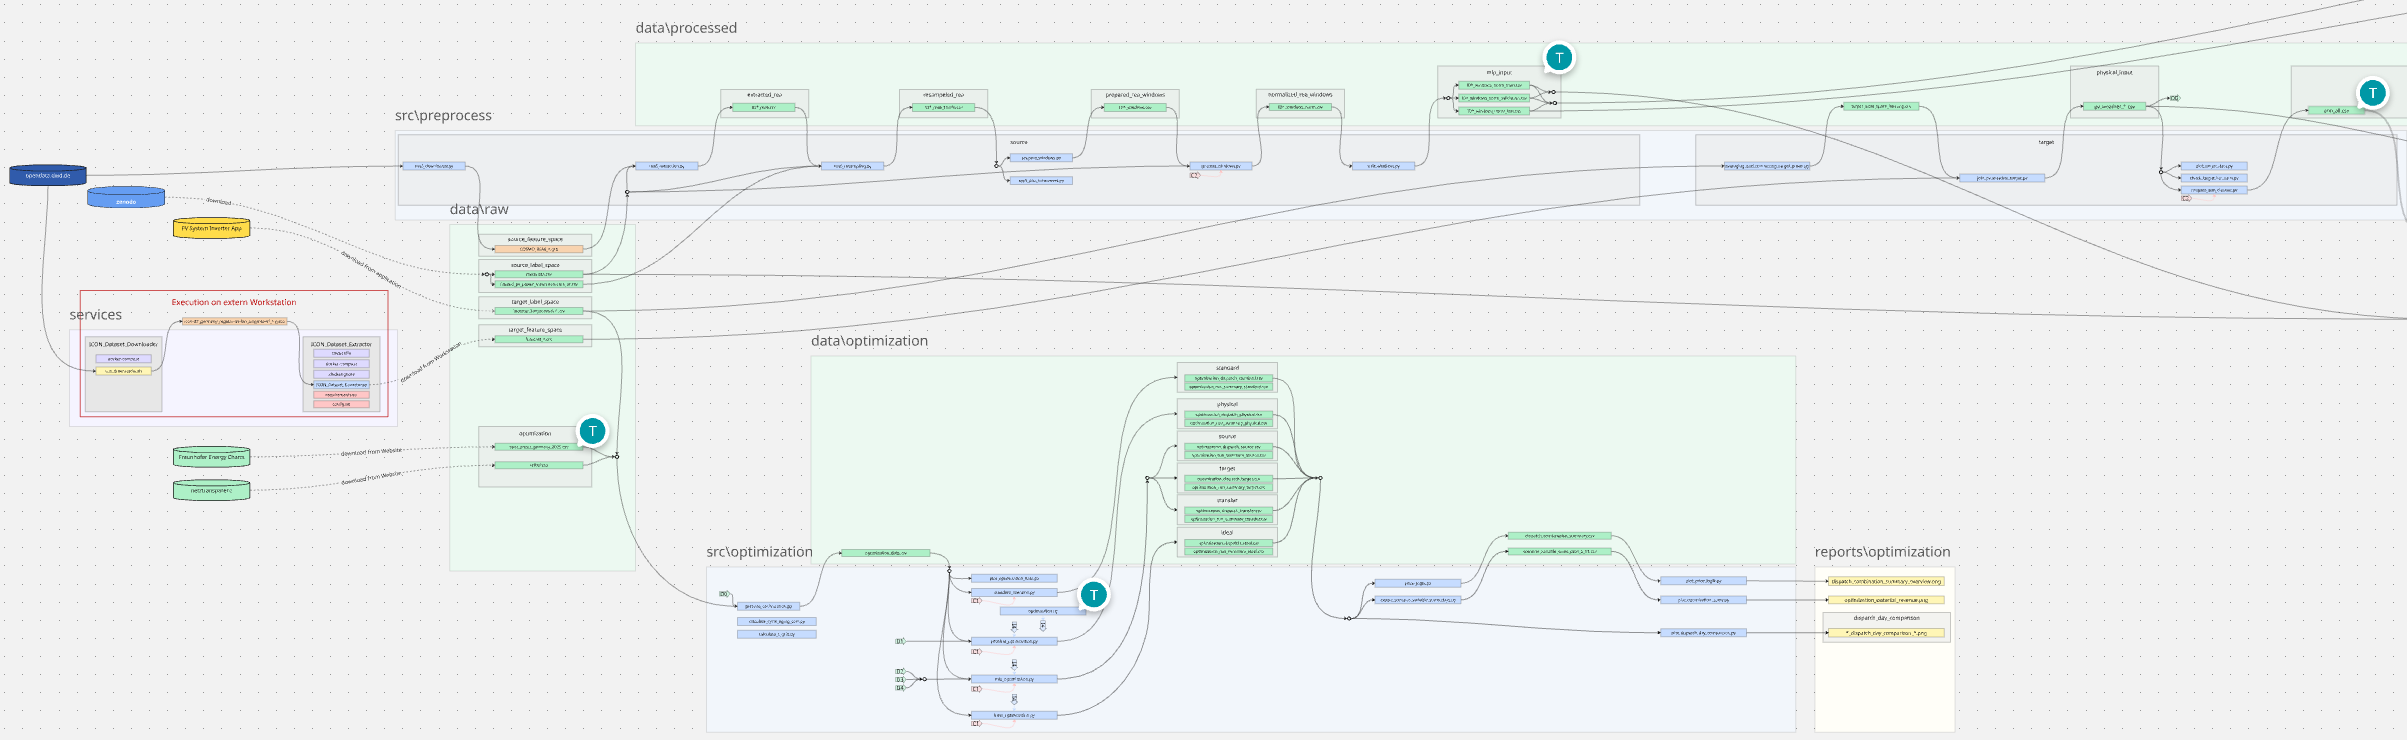The image size is (2407, 740).
Task: Click the download from Workstation connector label
Action: click(431, 363)
